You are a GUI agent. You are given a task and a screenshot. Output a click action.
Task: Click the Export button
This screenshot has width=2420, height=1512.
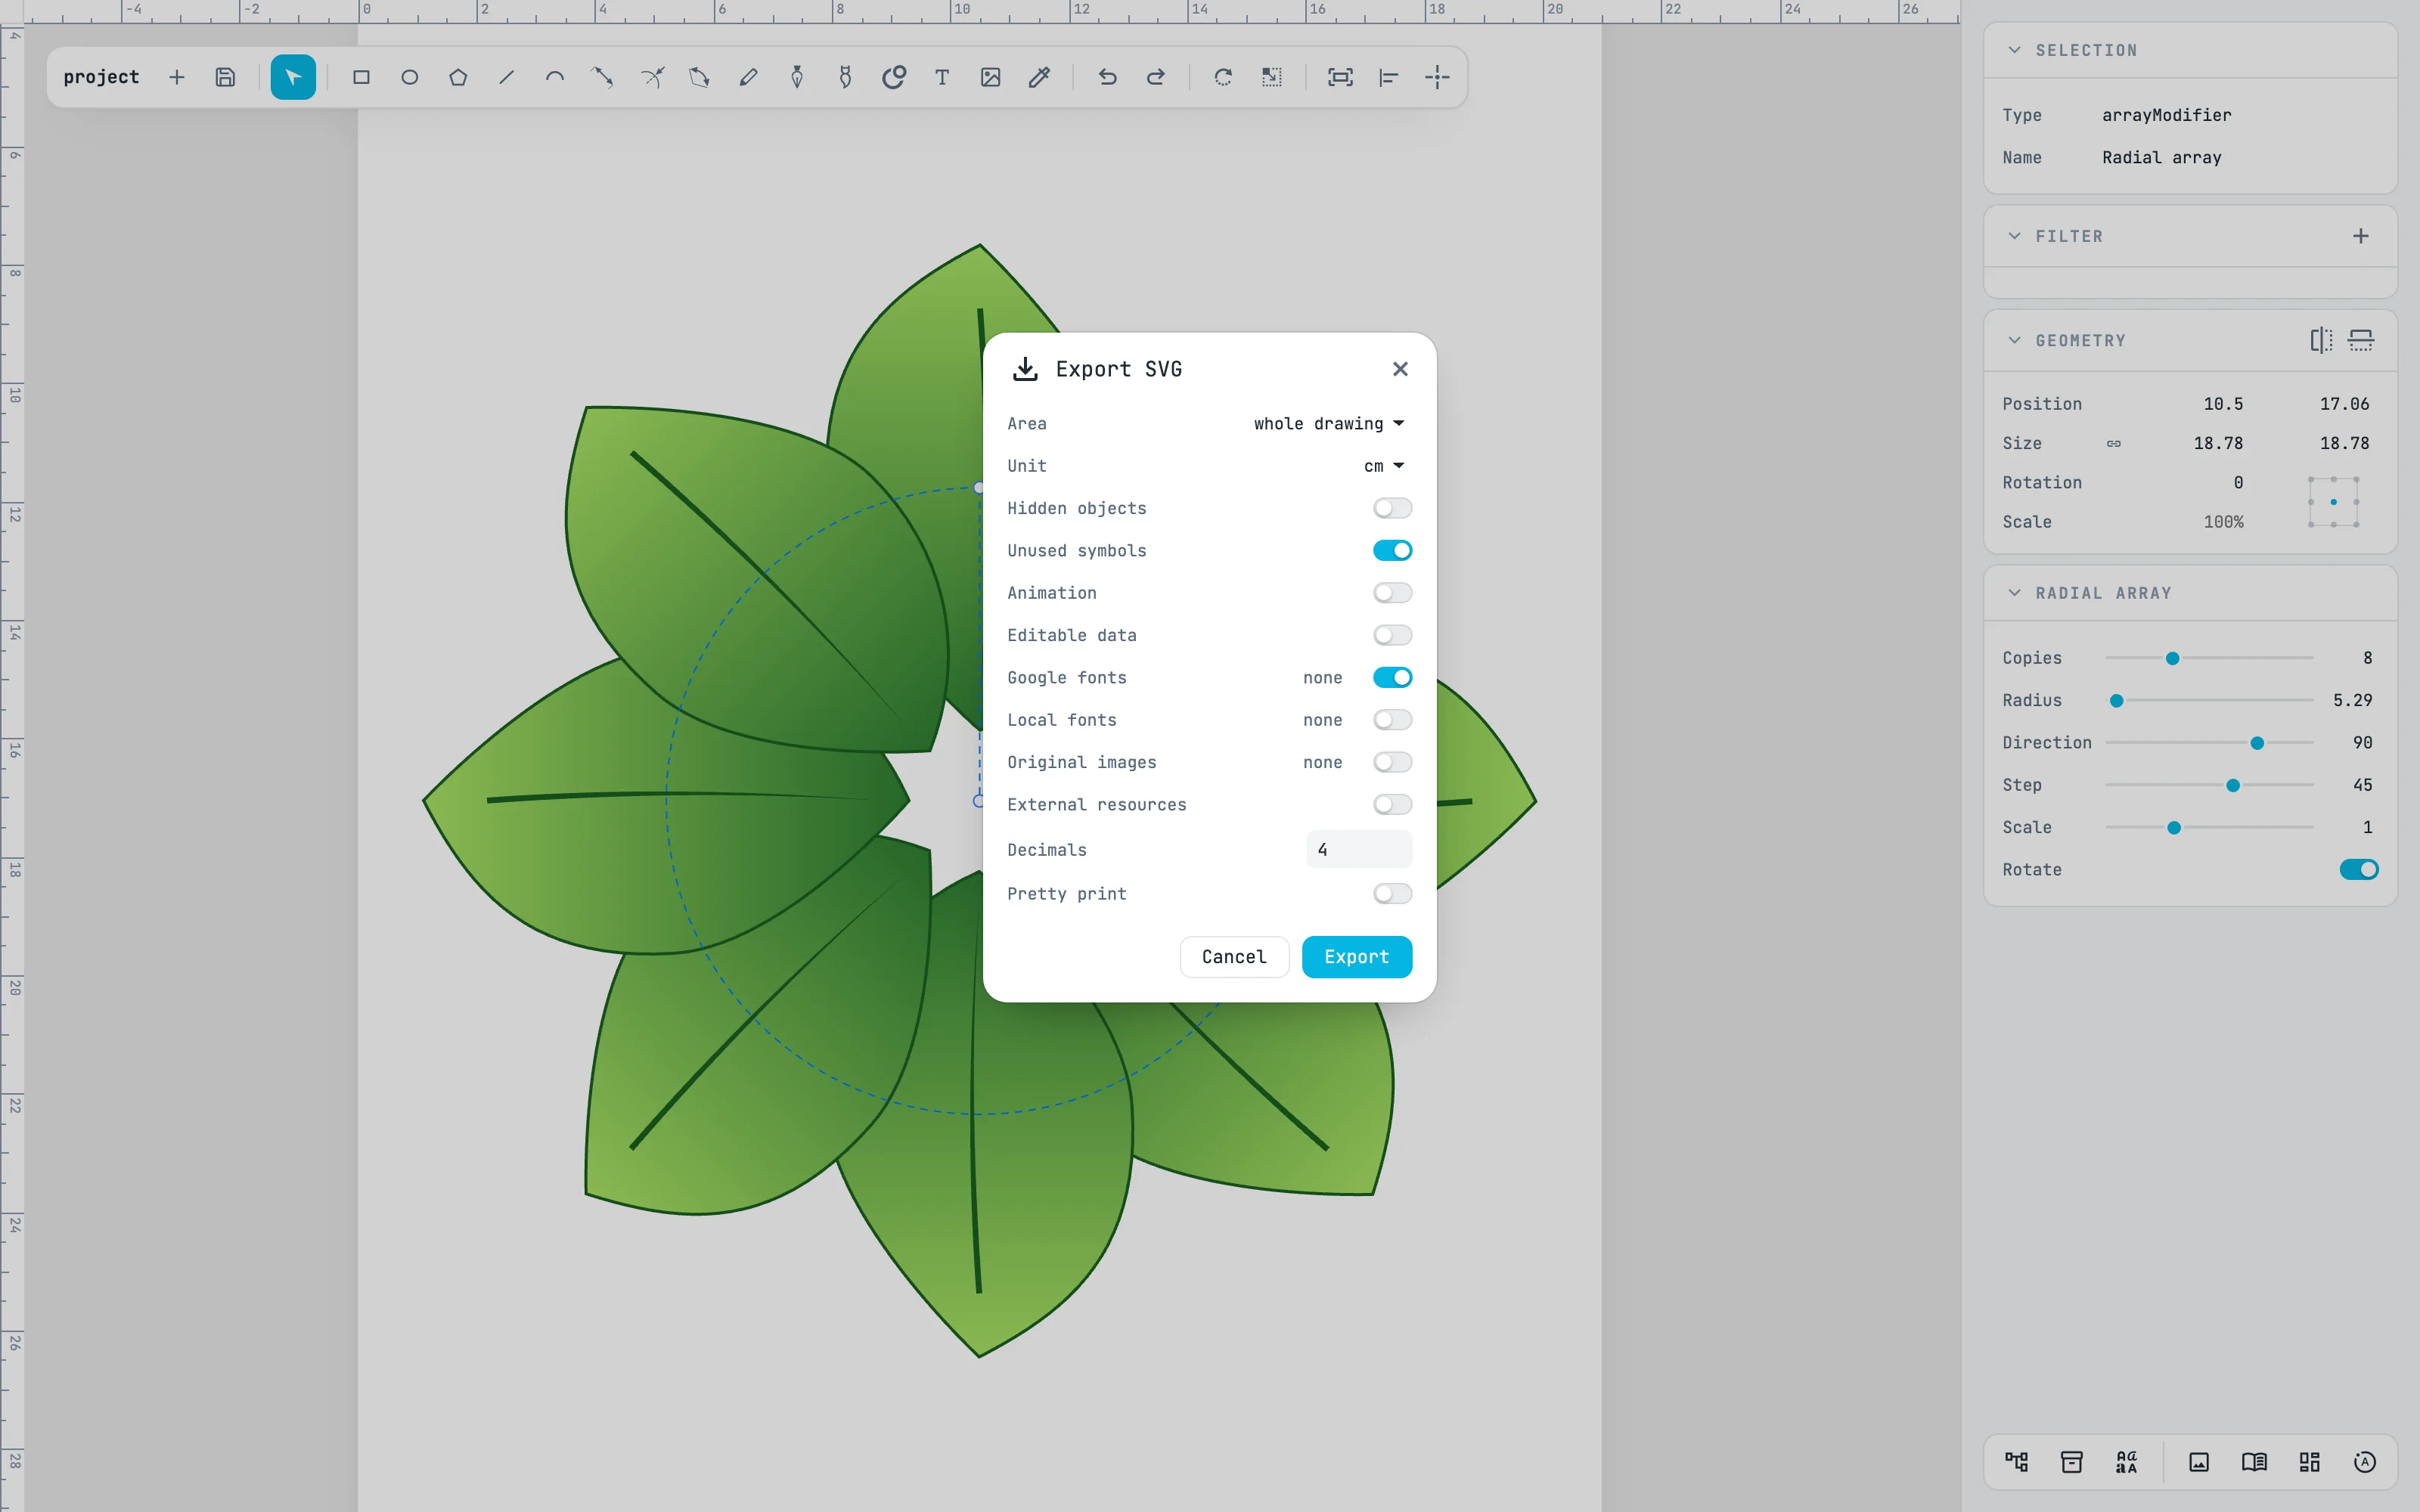1356,957
